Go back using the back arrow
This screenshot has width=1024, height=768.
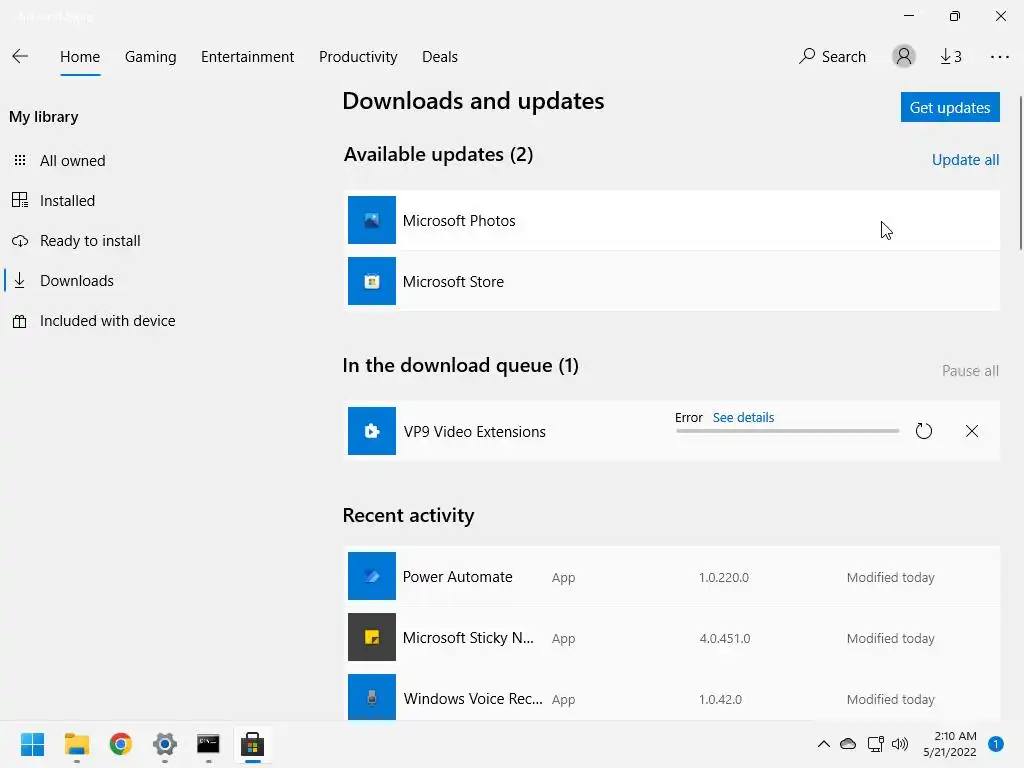(20, 56)
